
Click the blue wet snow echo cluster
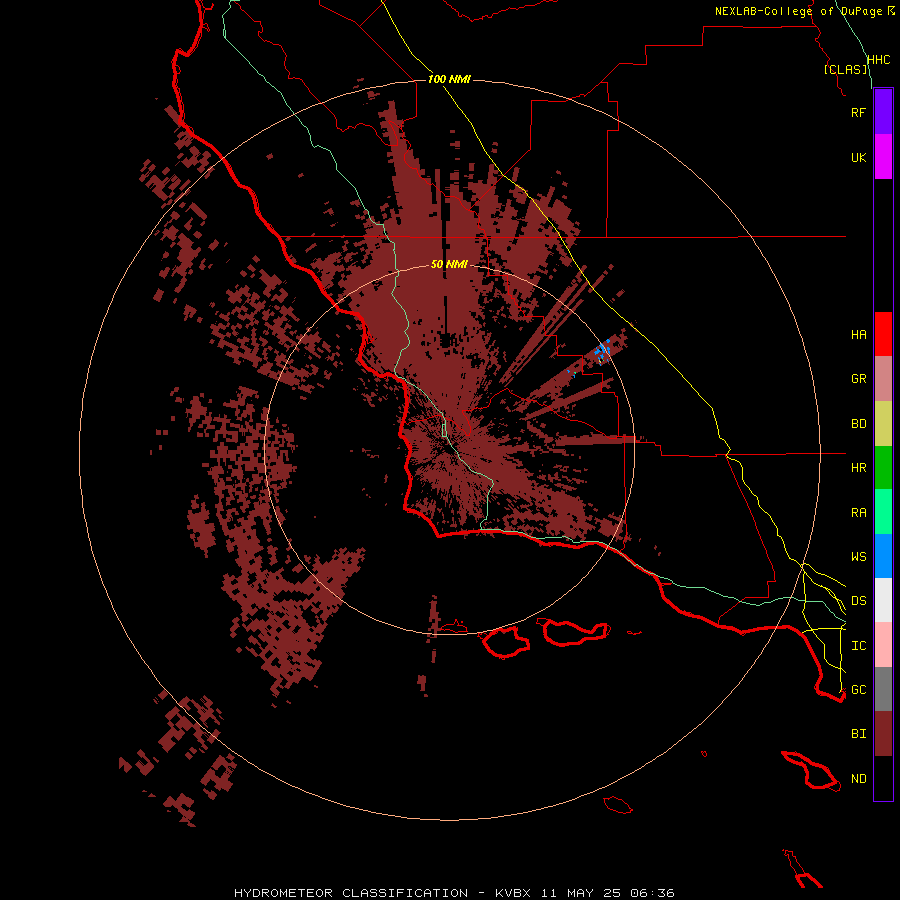pos(602,351)
